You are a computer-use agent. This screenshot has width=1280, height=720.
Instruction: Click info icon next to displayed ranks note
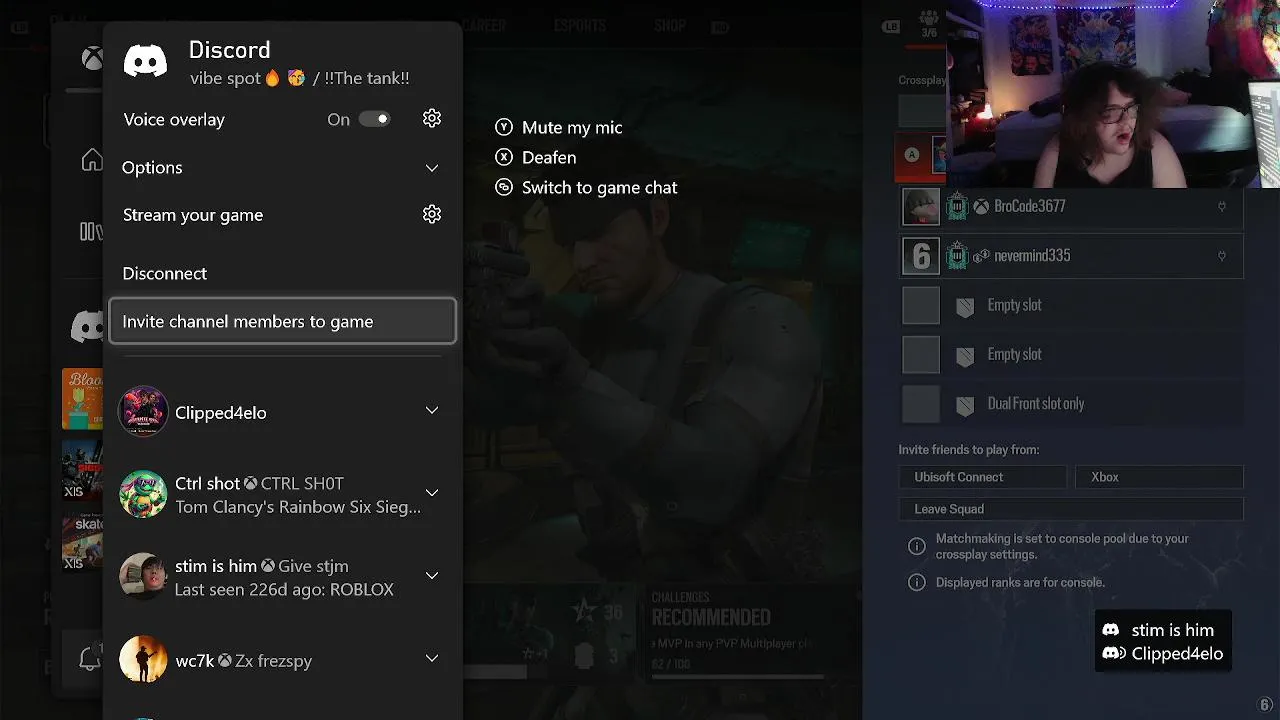[x=916, y=582]
